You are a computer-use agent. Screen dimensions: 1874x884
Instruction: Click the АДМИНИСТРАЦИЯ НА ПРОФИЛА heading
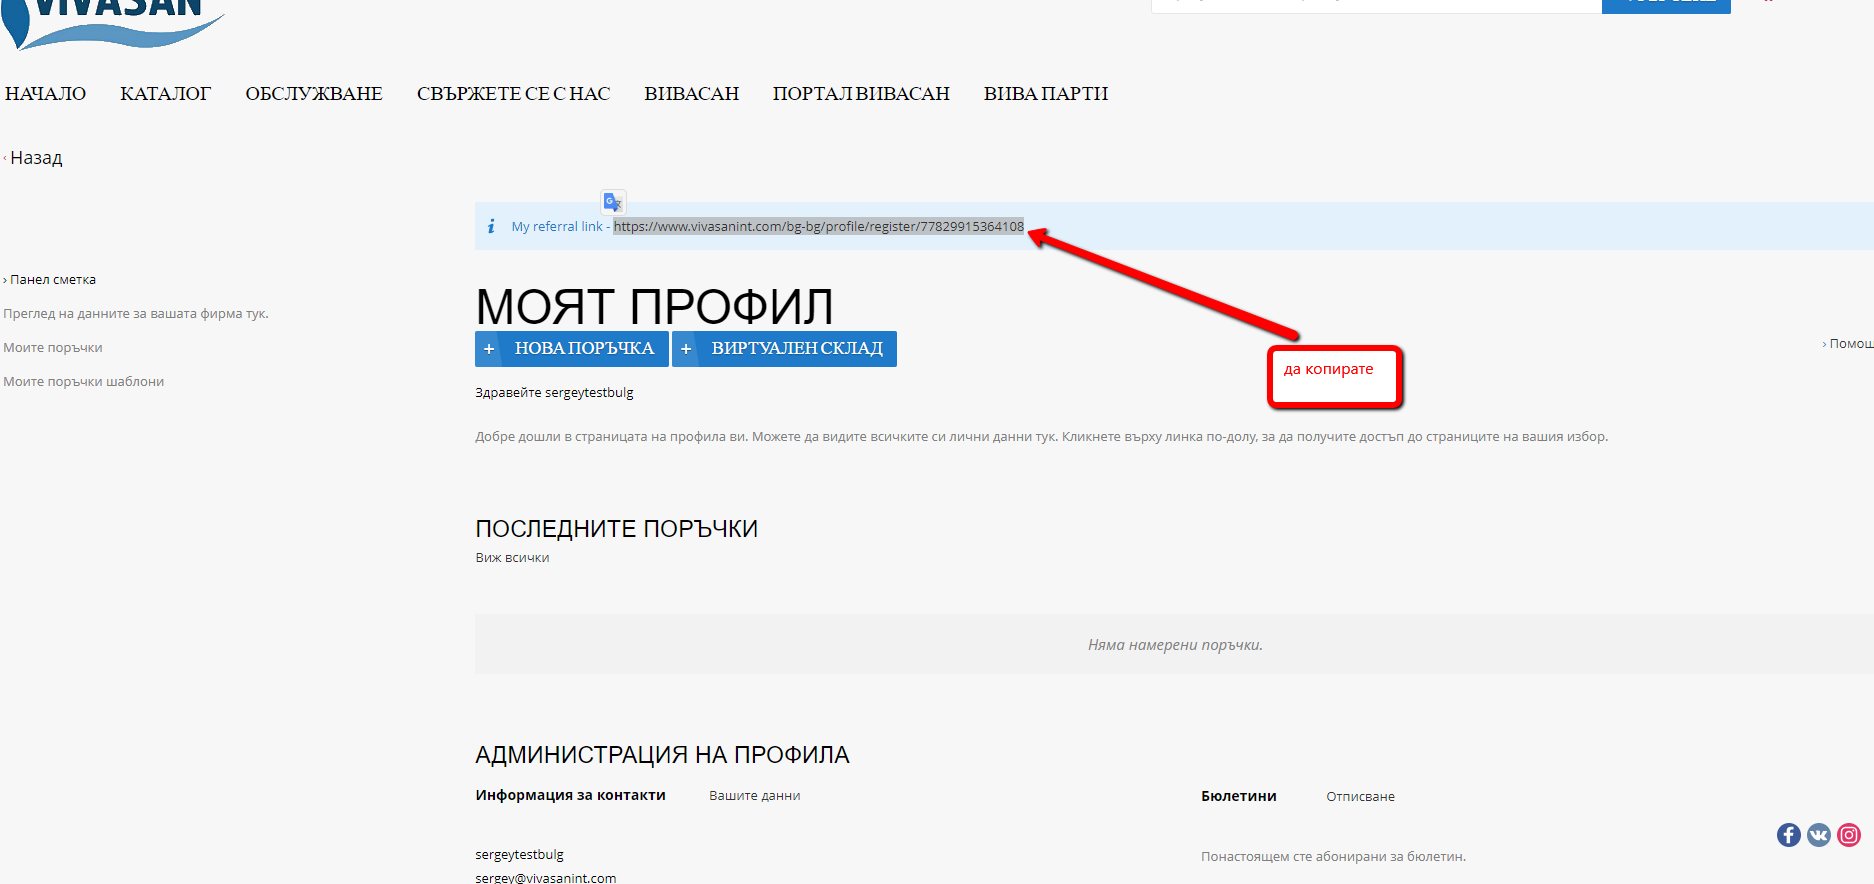click(x=662, y=755)
